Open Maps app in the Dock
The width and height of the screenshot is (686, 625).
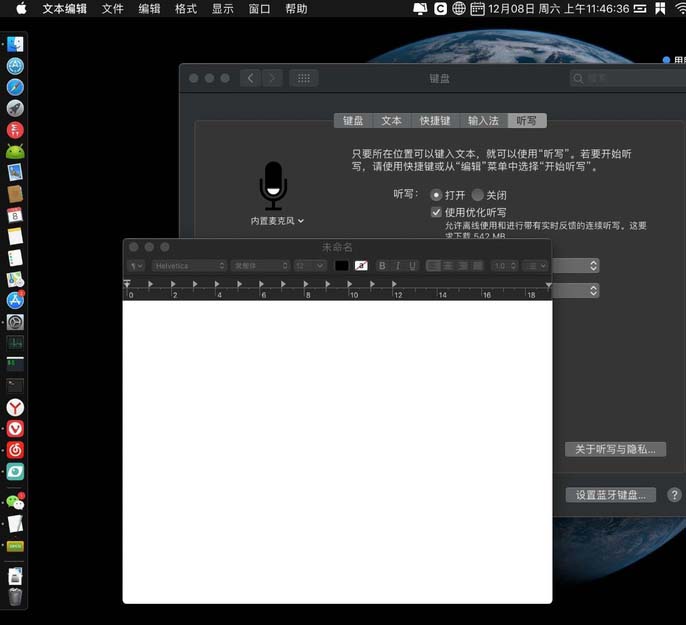[x=15, y=279]
